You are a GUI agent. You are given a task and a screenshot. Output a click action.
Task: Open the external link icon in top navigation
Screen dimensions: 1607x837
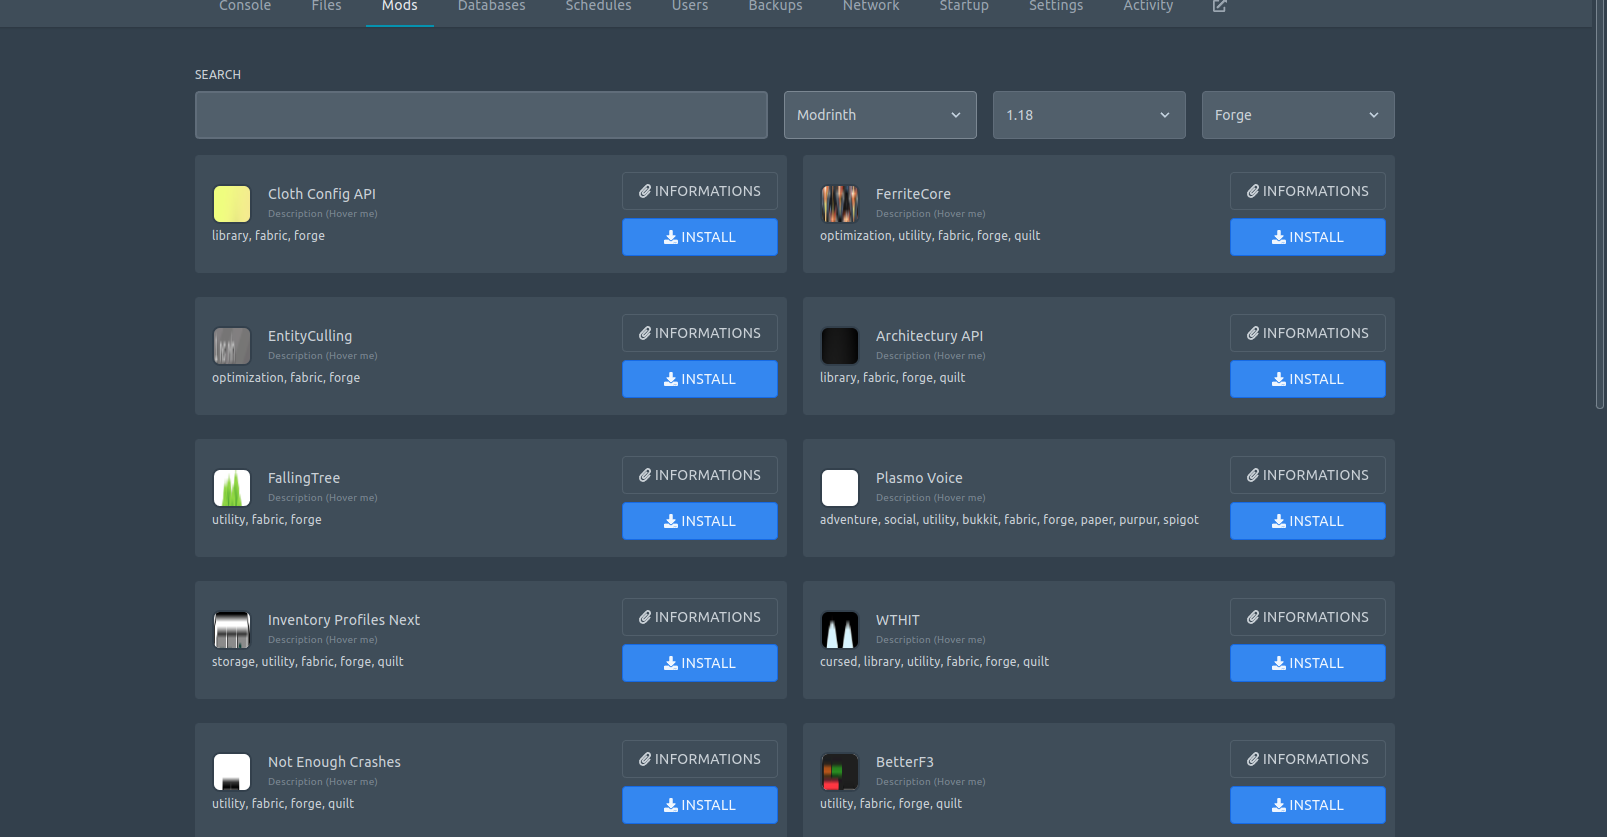coord(1219,6)
